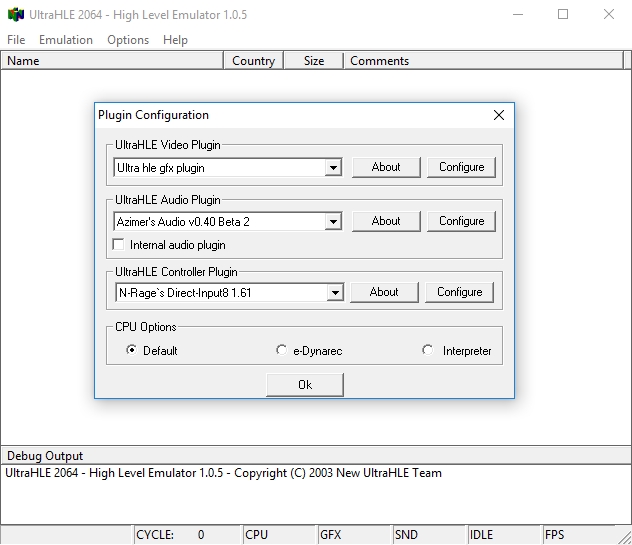Expand the Audio Plugin dropdown arrow
632x545 pixels.
point(333,221)
